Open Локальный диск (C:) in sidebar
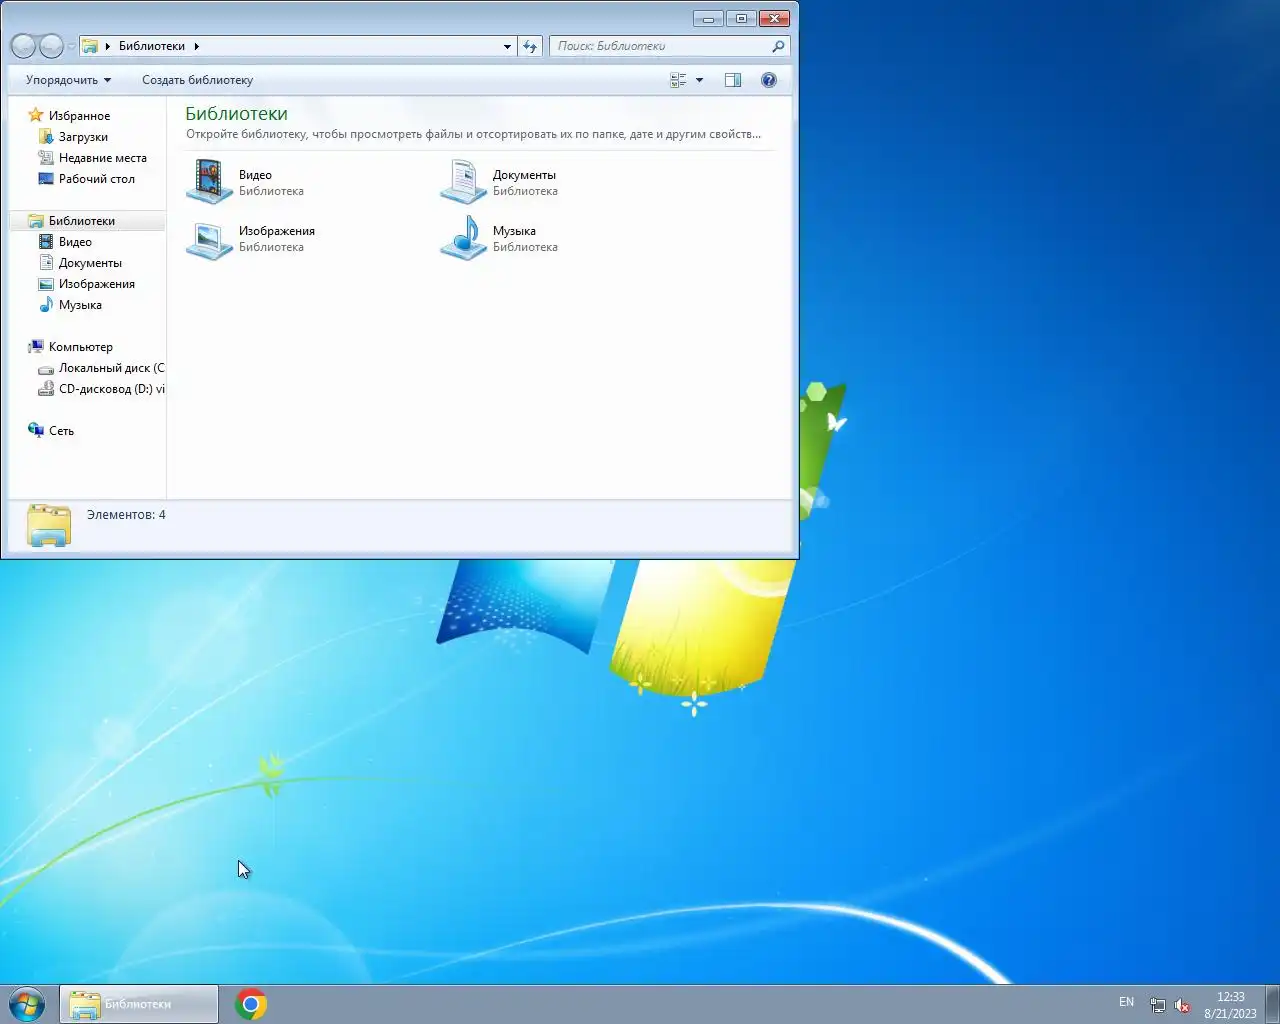The image size is (1280, 1024). (101, 368)
